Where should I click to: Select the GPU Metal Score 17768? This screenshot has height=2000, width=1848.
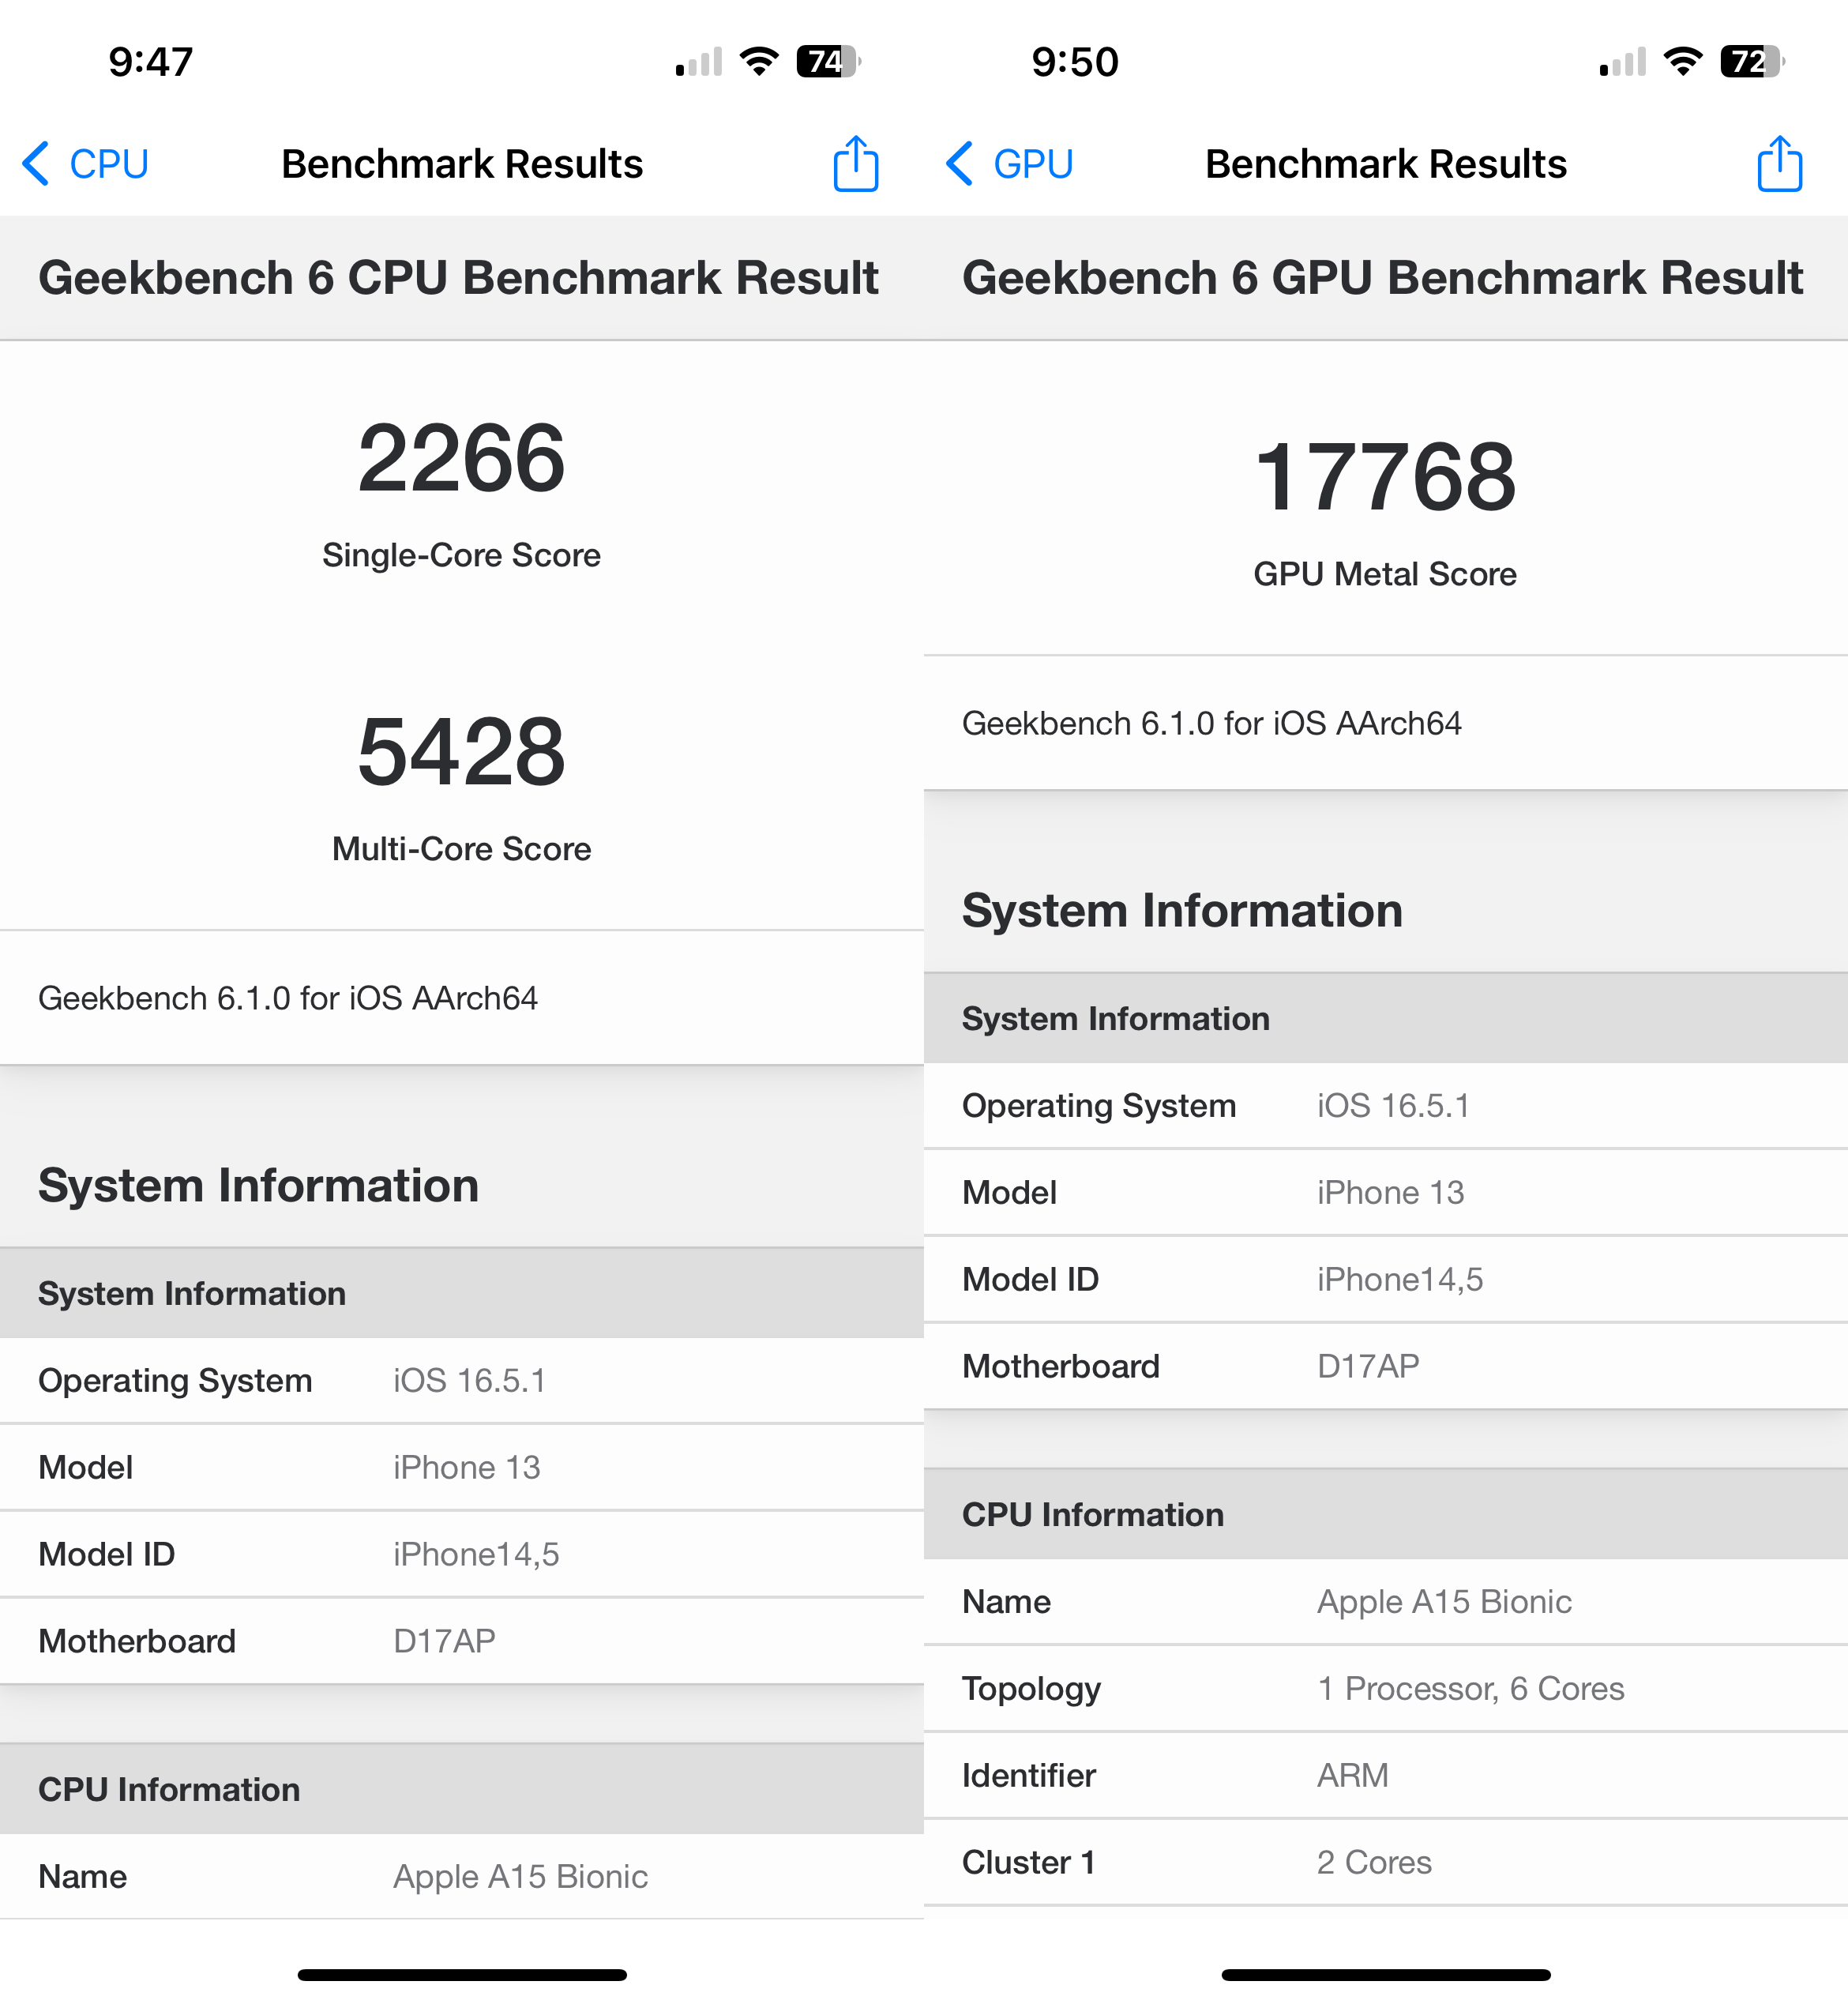pos(1383,472)
